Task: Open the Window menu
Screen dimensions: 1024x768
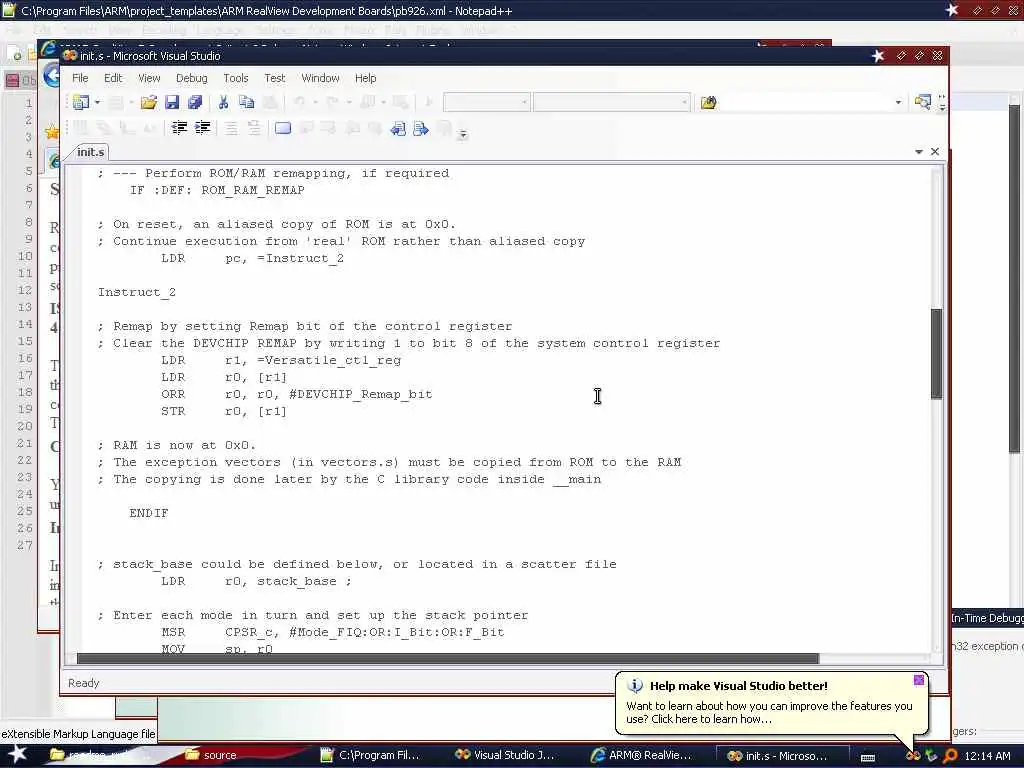Action: 320,78
